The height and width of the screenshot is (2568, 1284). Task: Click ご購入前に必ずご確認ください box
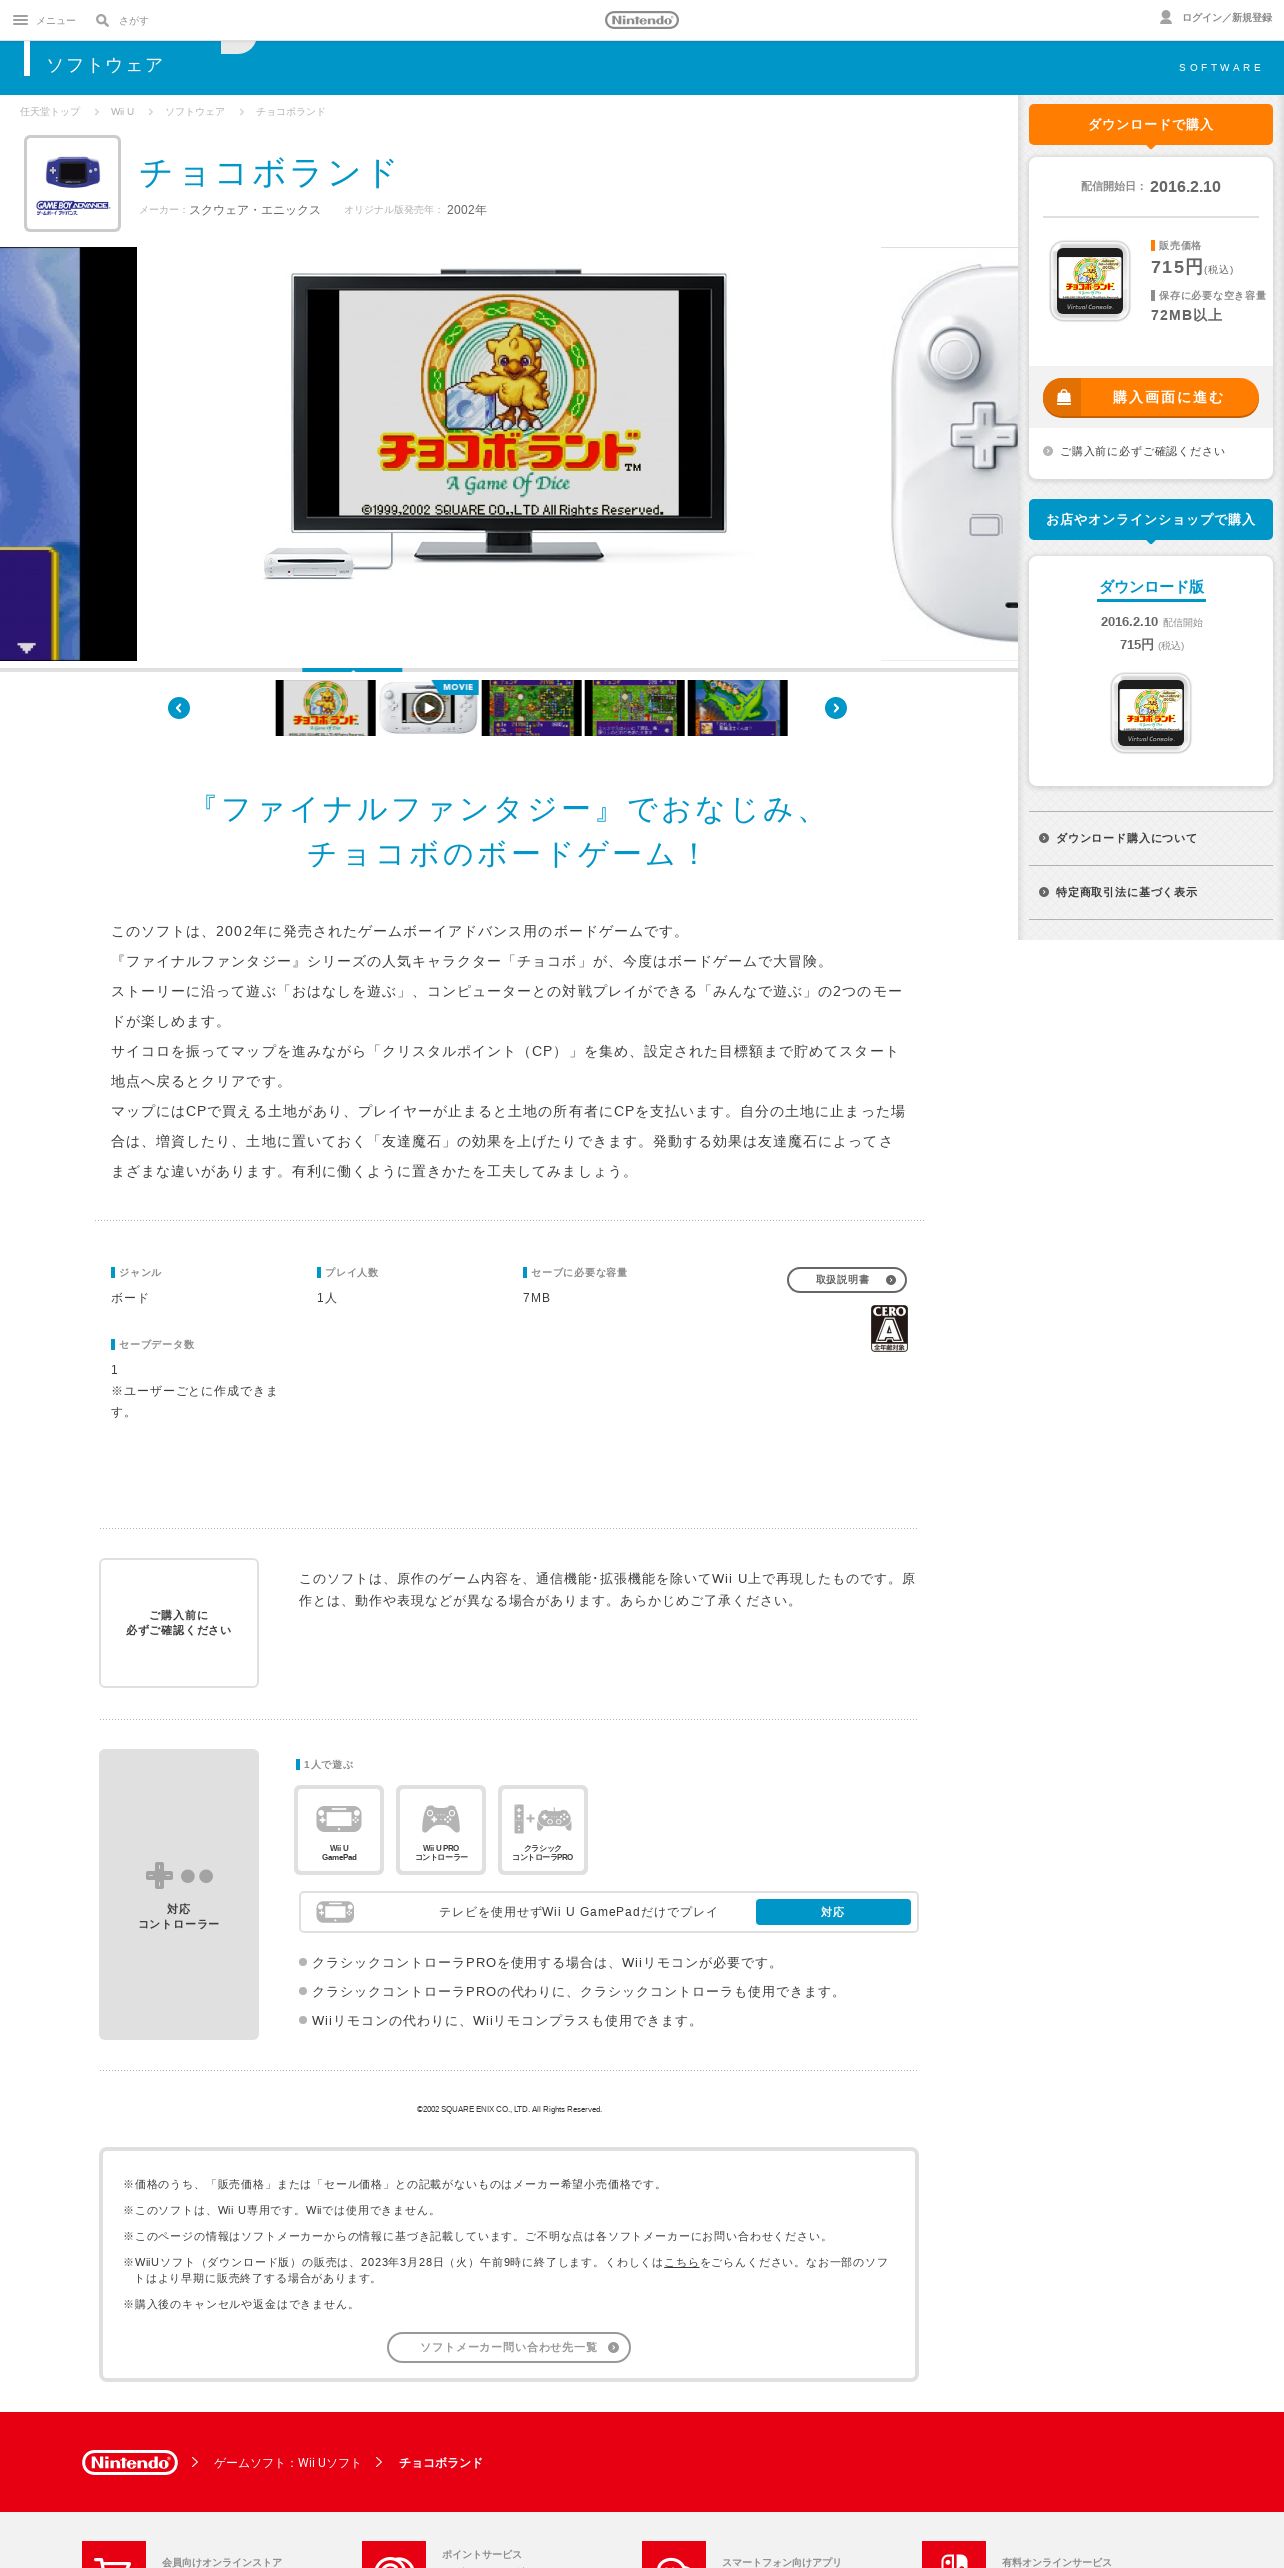pos(179,1623)
